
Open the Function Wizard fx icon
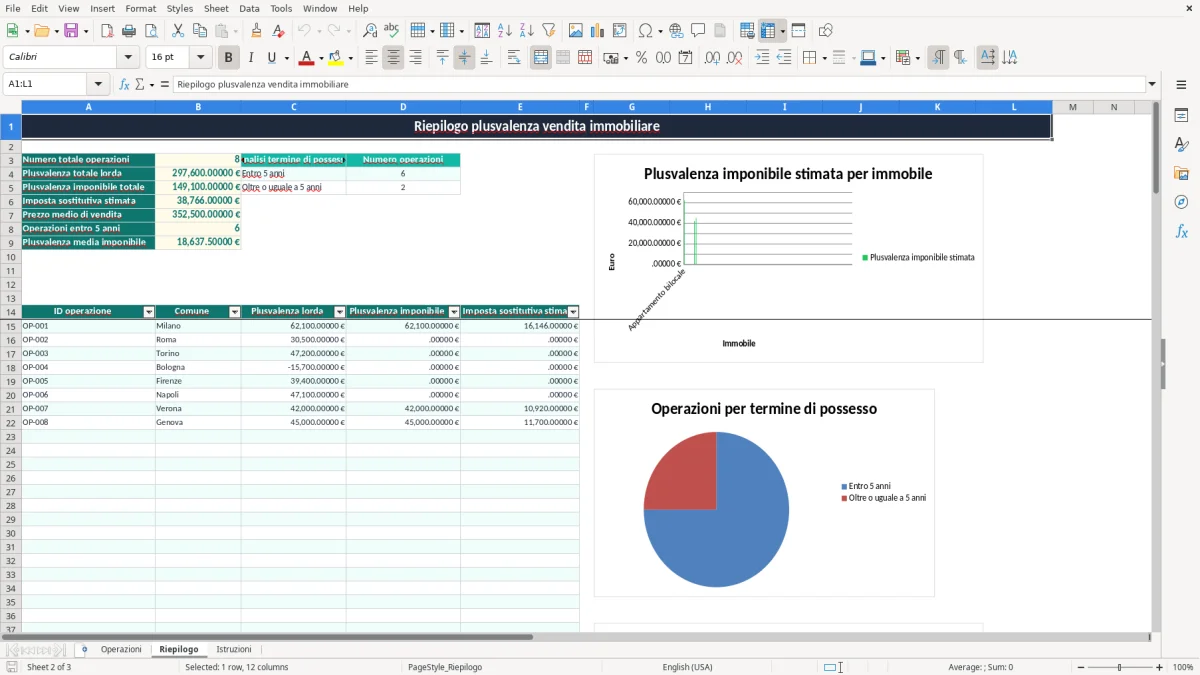point(124,84)
